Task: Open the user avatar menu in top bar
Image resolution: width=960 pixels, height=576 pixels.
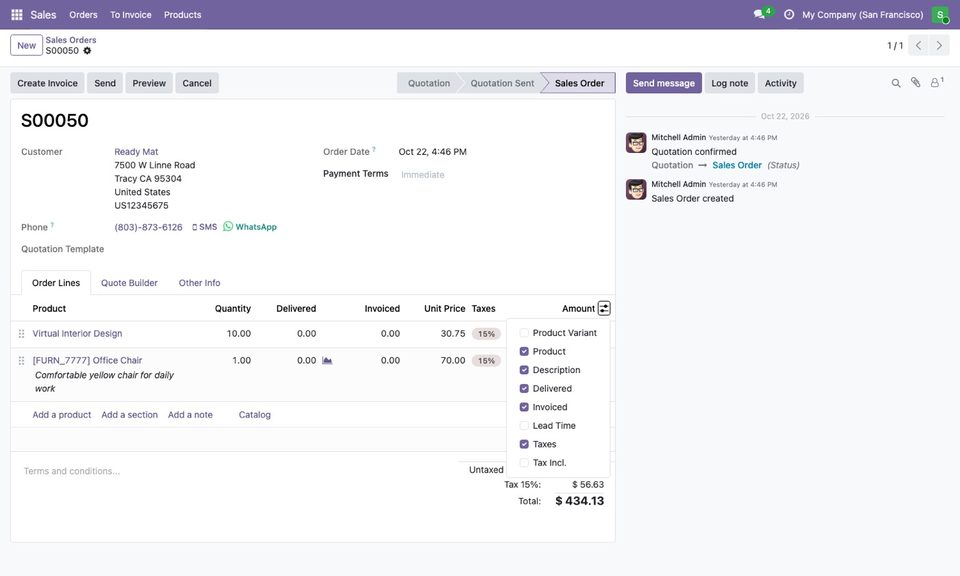Action: point(940,15)
